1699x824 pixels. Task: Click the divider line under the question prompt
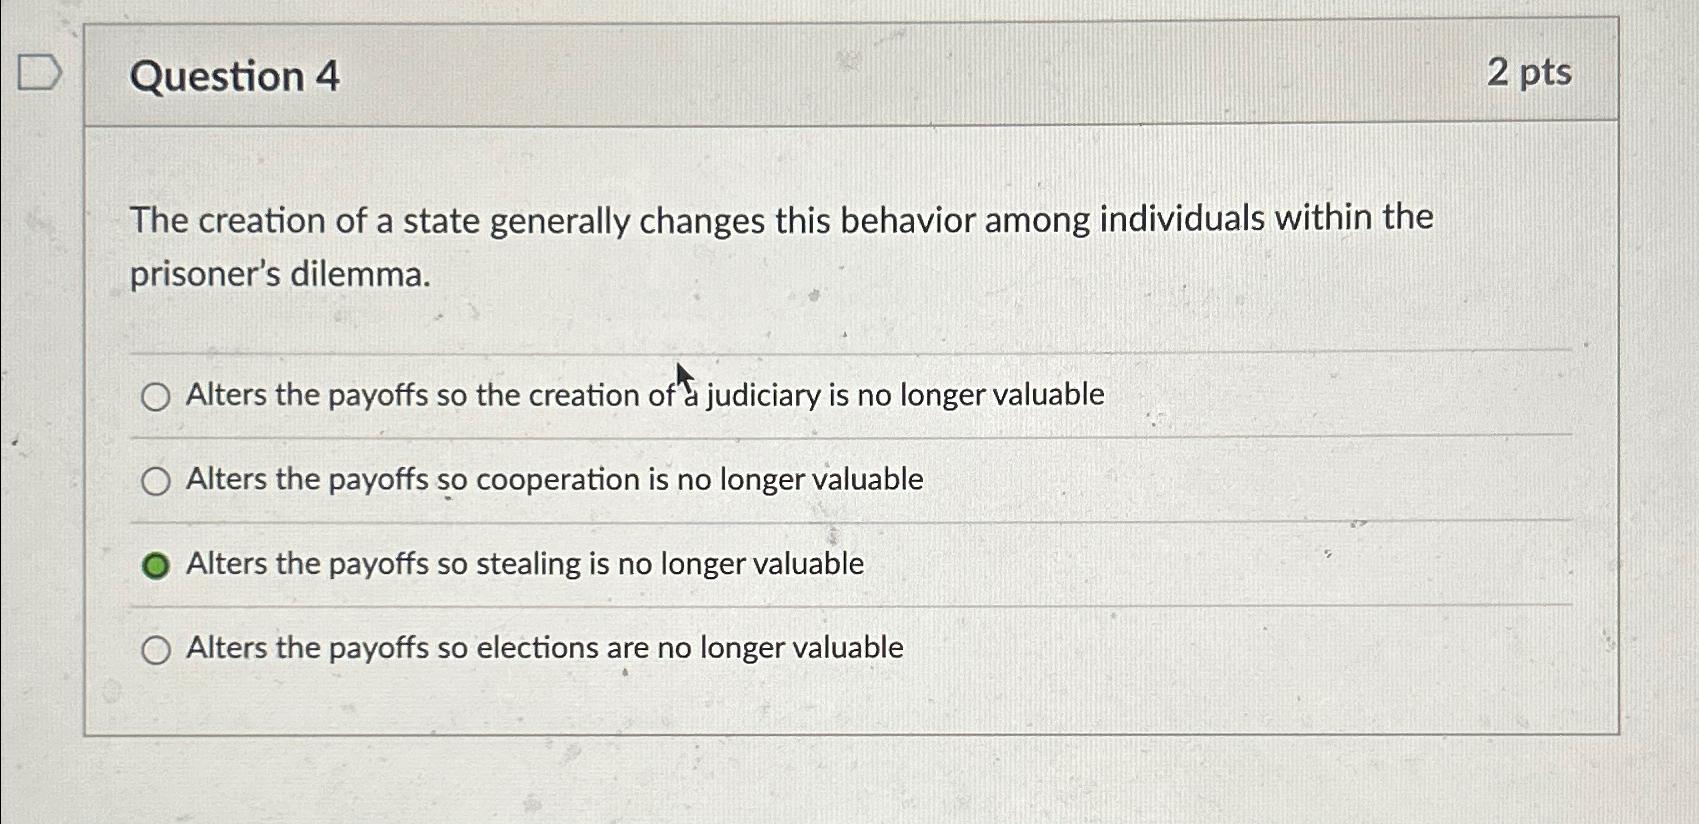point(850,350)
